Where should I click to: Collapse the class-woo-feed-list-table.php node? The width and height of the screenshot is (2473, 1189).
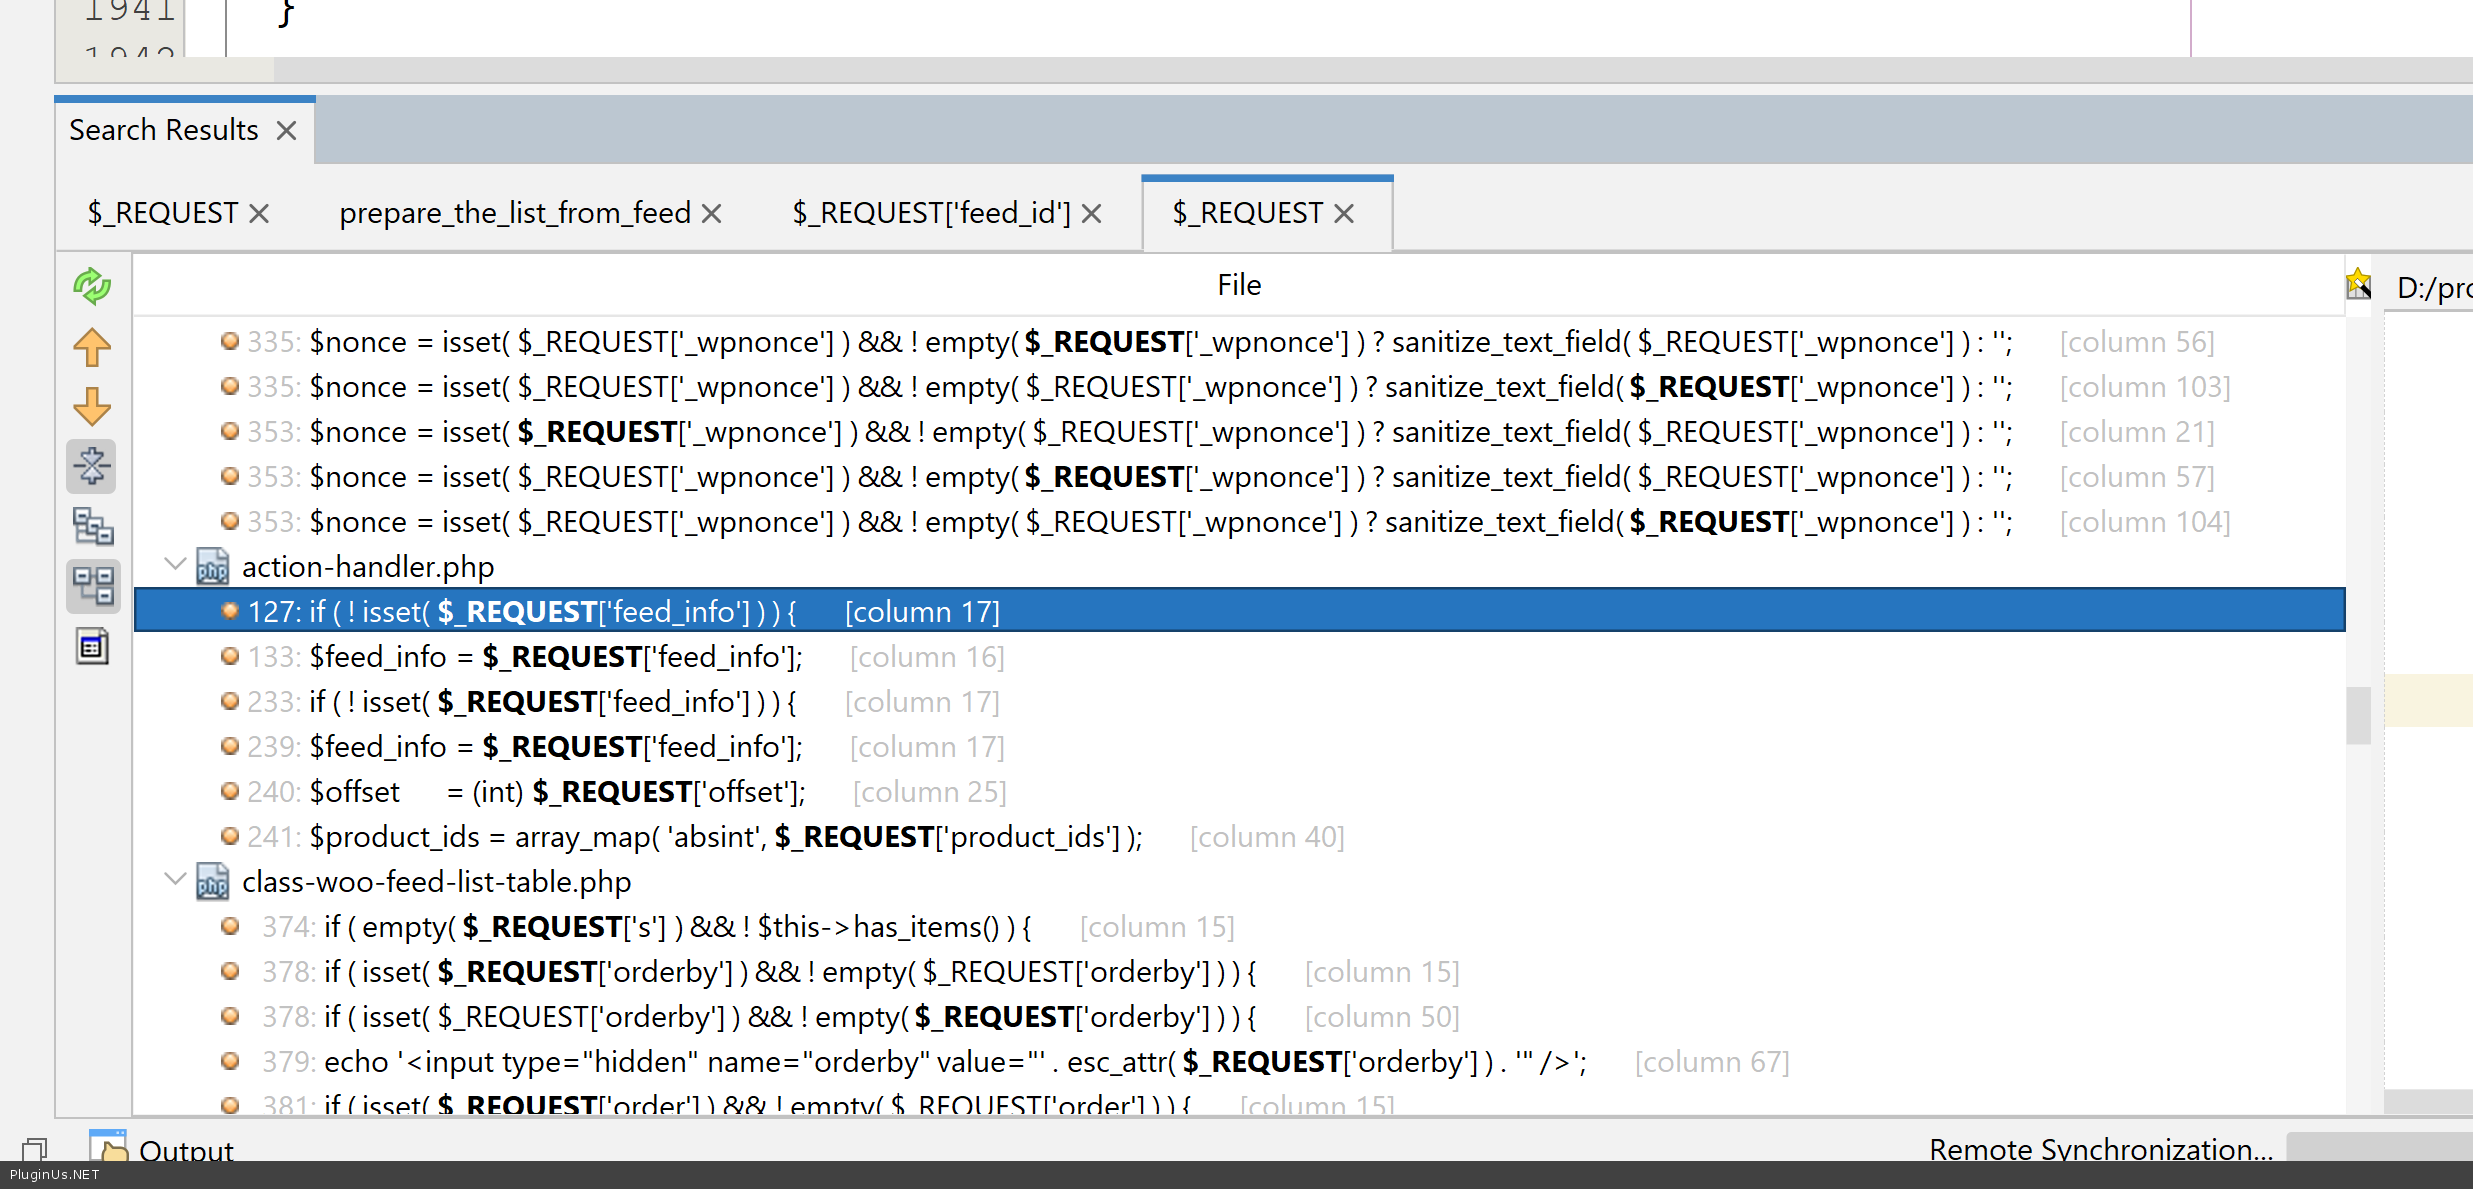point(175,880)
